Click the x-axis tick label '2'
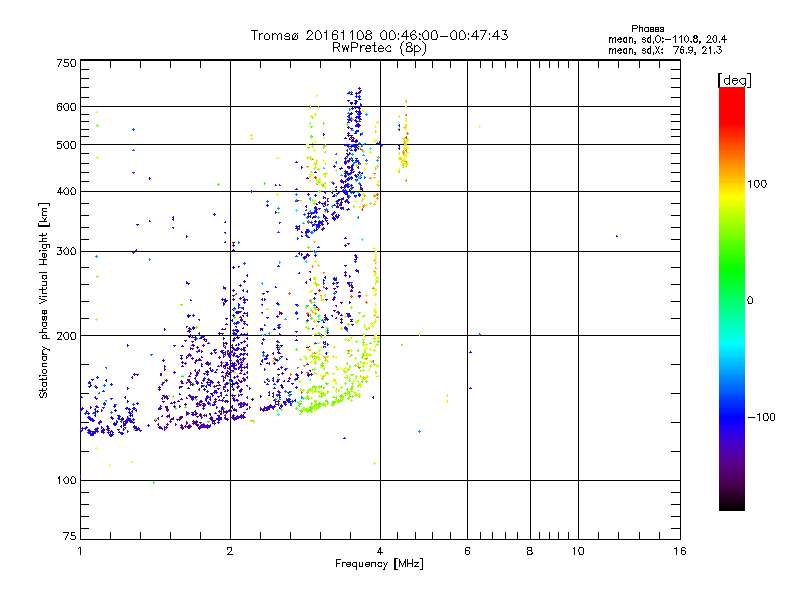This screenshot has height=600, width=800. click(230, 551)
